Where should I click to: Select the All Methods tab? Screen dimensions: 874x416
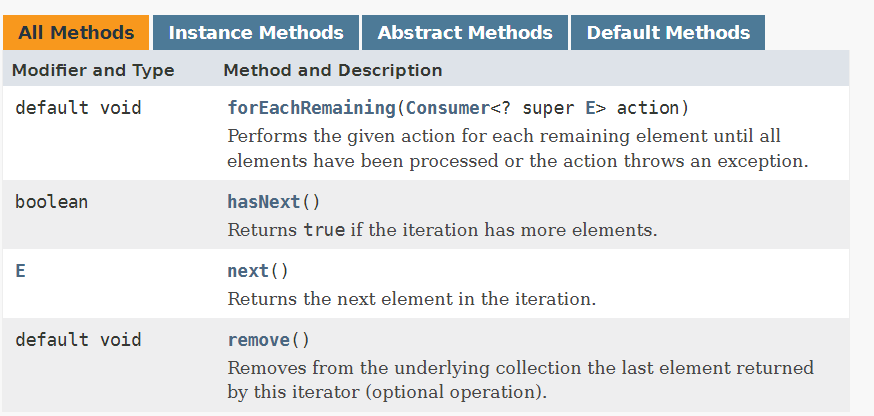[x=76, y=33]
